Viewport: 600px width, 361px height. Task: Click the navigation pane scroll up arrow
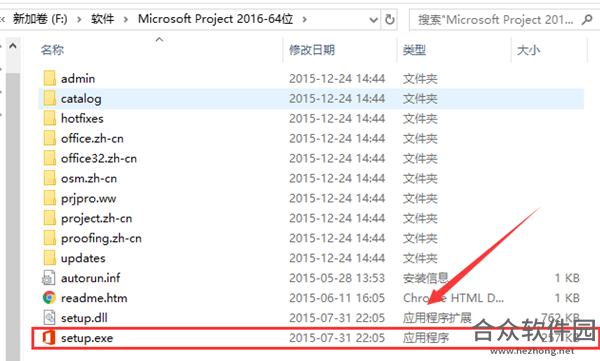(13, 46)
